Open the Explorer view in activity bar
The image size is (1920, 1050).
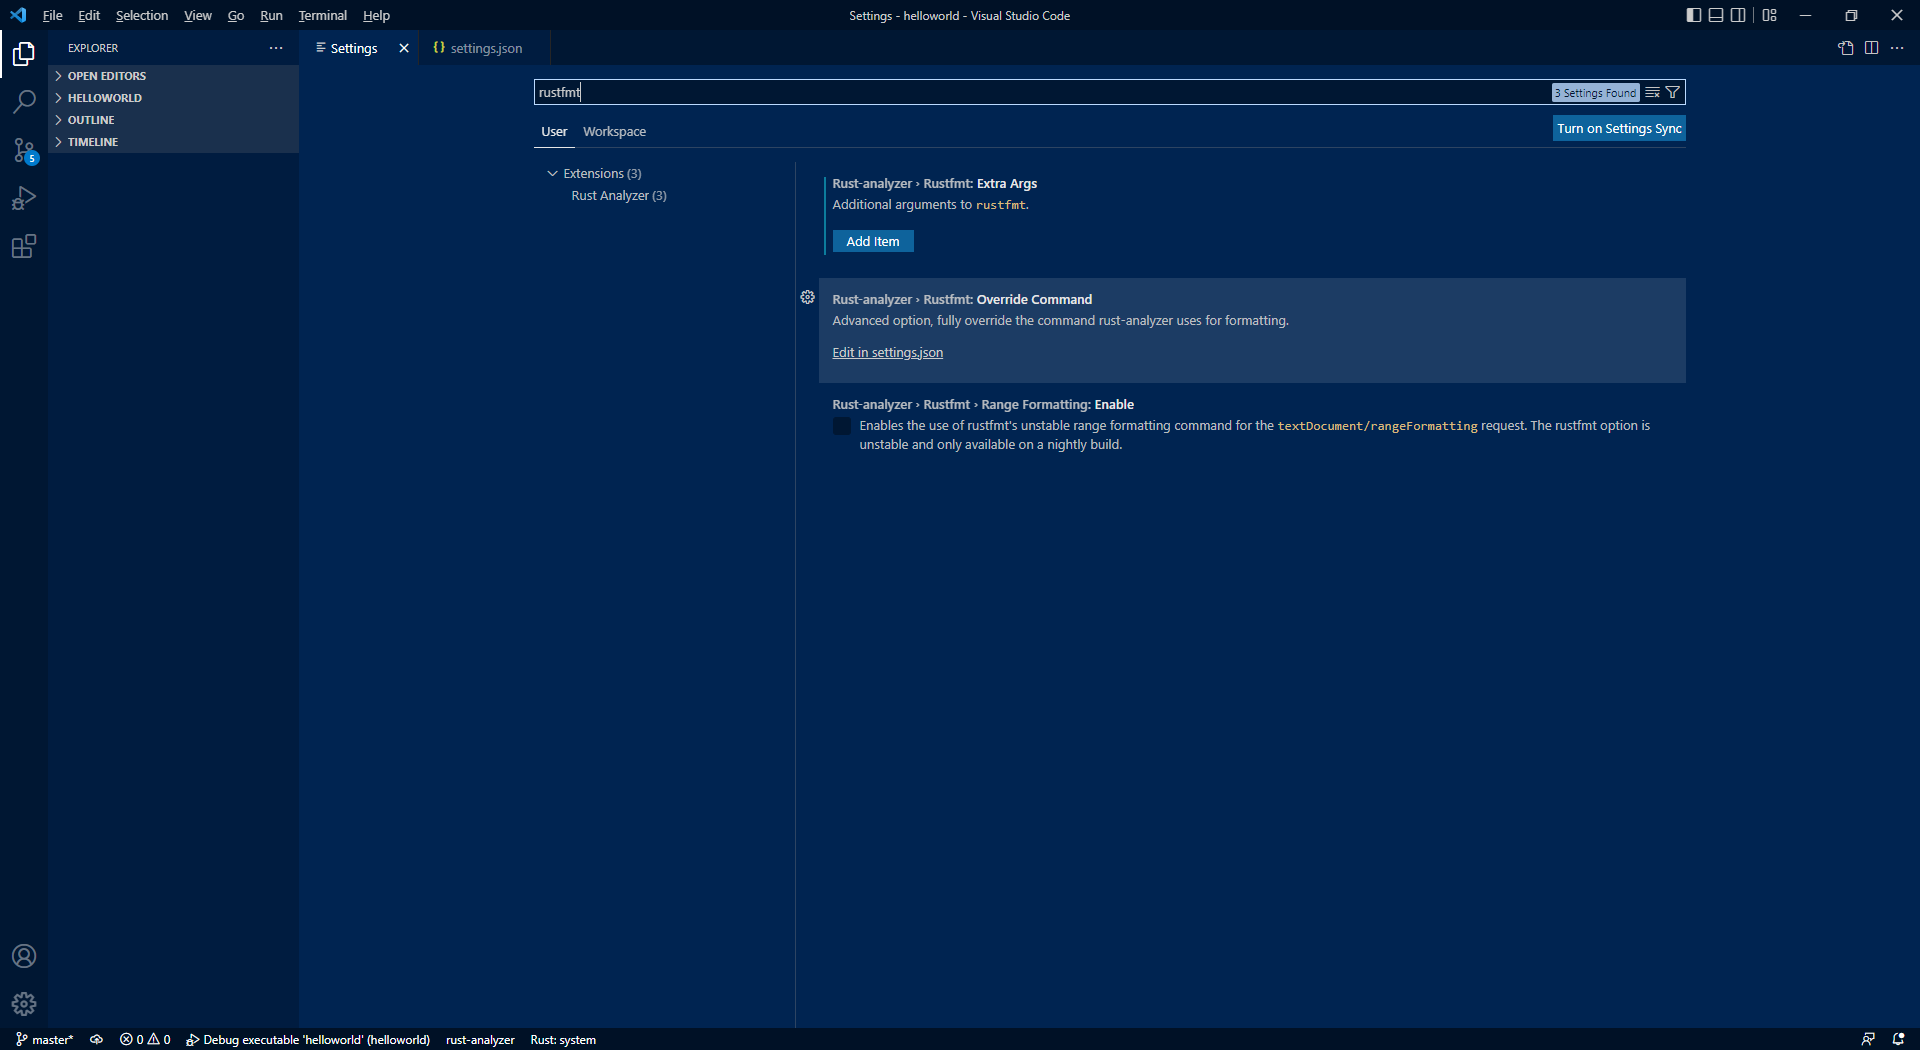coord(24,54)
